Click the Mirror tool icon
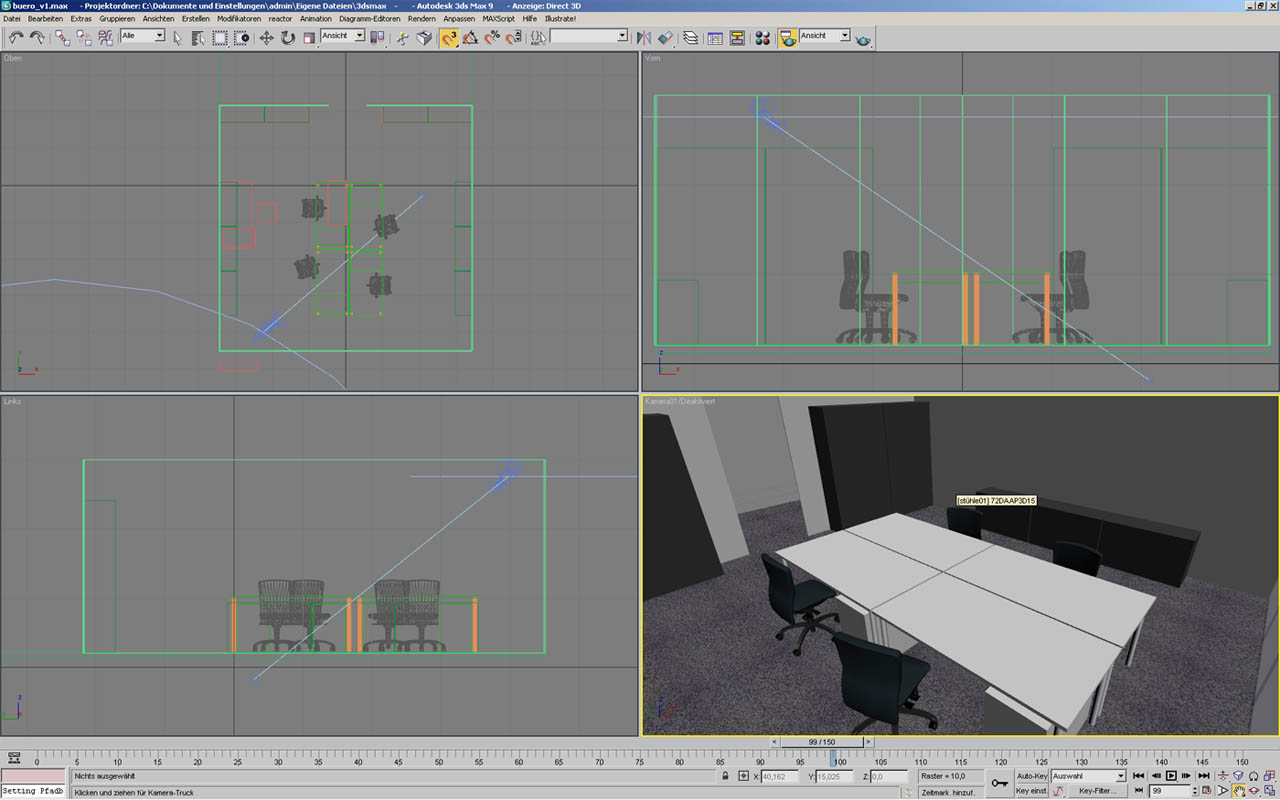 (643, 37)
